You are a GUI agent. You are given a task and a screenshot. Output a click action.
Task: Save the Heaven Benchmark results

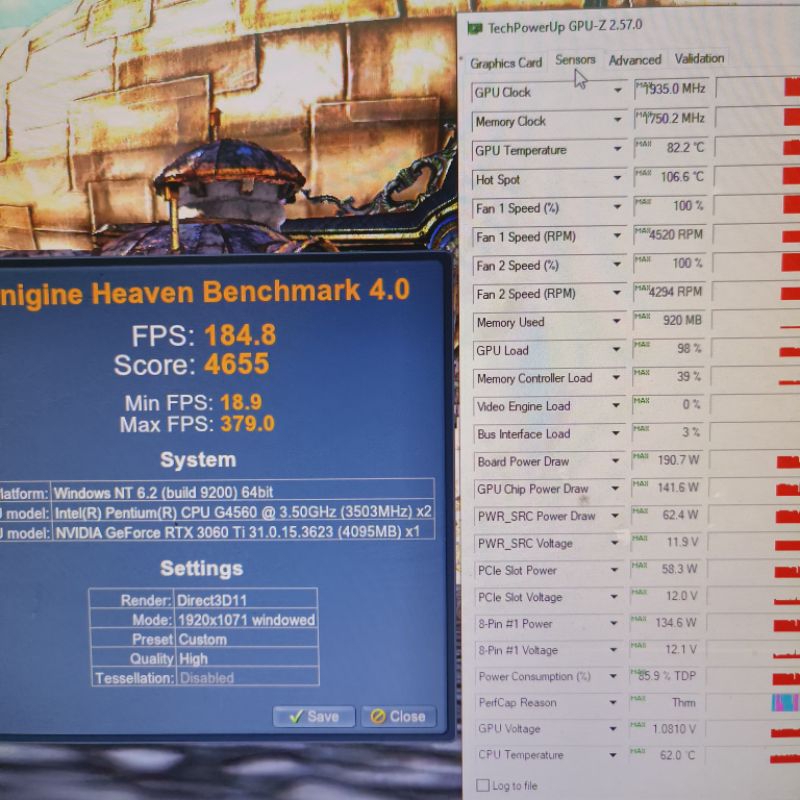[314, 716]
